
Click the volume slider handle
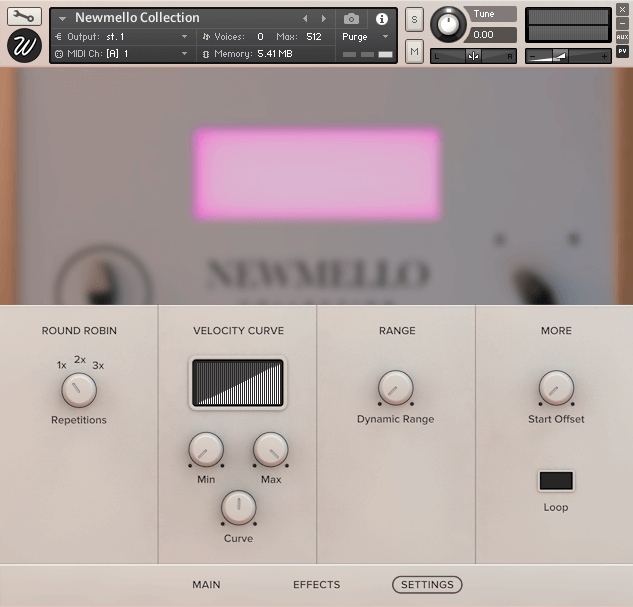[x=560, y=56]
